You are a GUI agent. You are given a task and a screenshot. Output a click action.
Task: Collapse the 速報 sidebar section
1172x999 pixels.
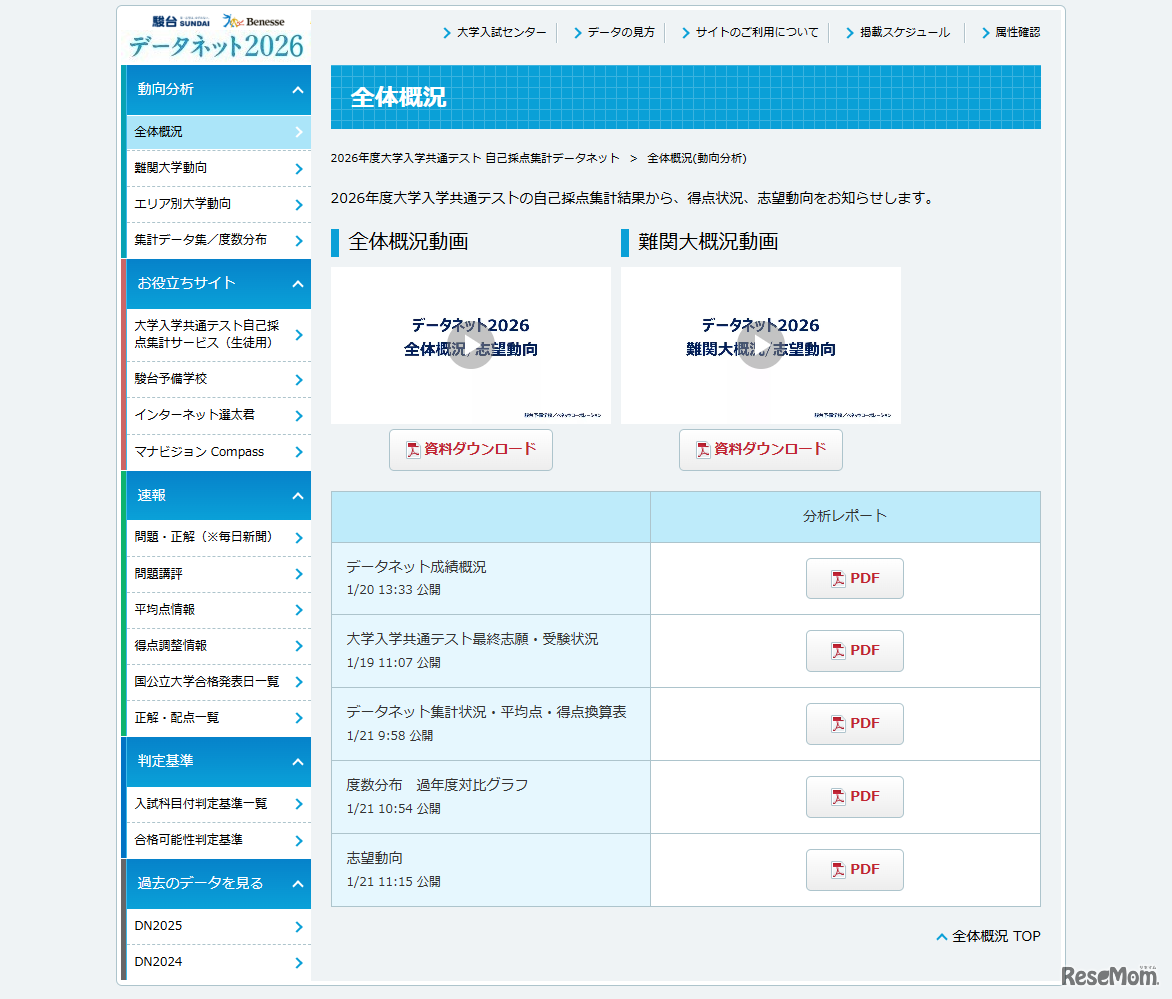click(218, 495)
